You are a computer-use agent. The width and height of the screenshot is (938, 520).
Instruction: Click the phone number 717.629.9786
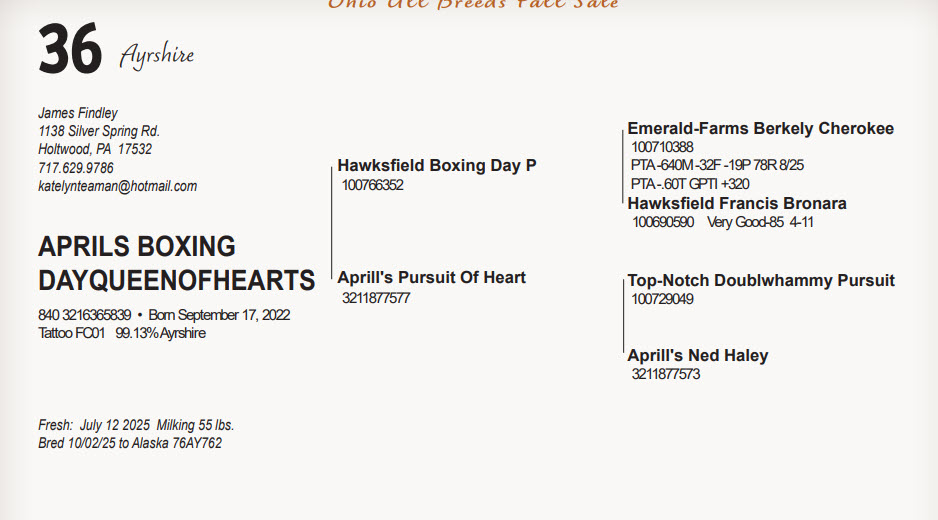[x=76, y=168]
